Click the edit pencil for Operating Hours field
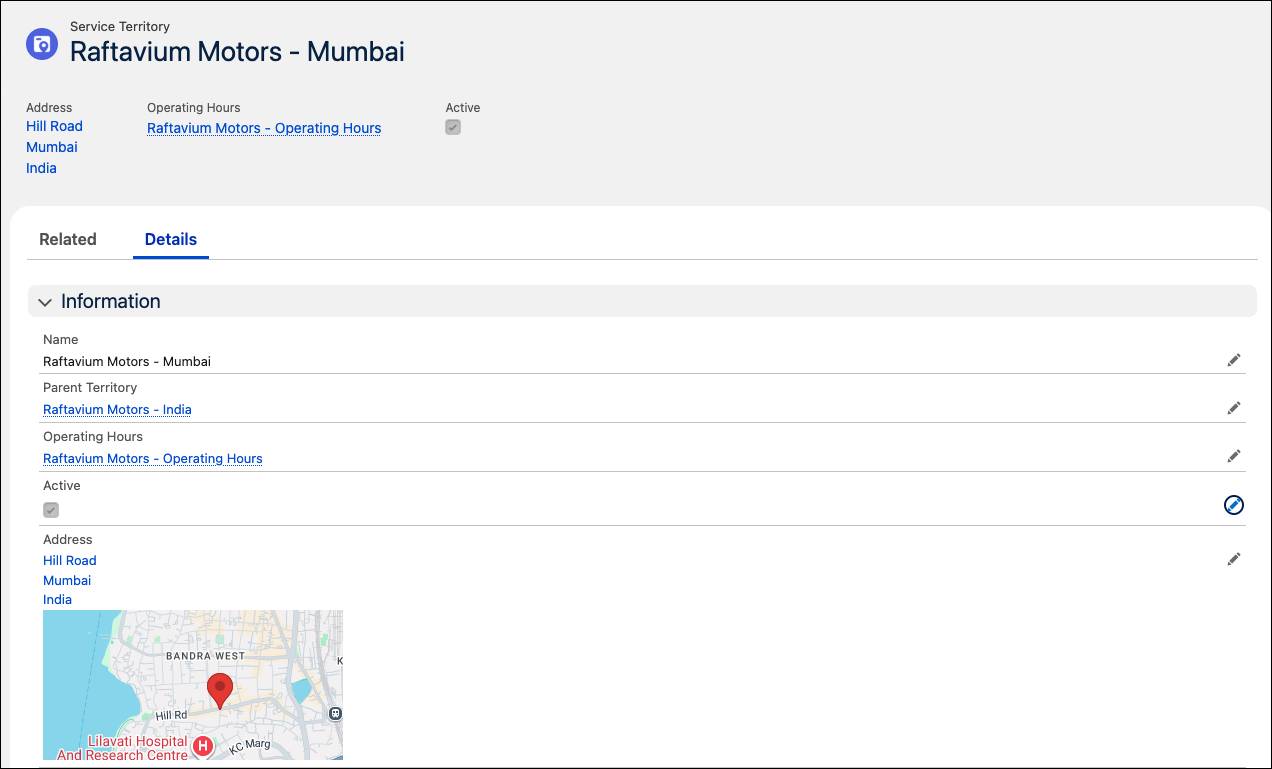Screen dimensions: 1272x769 click(x=1234, y=456)
